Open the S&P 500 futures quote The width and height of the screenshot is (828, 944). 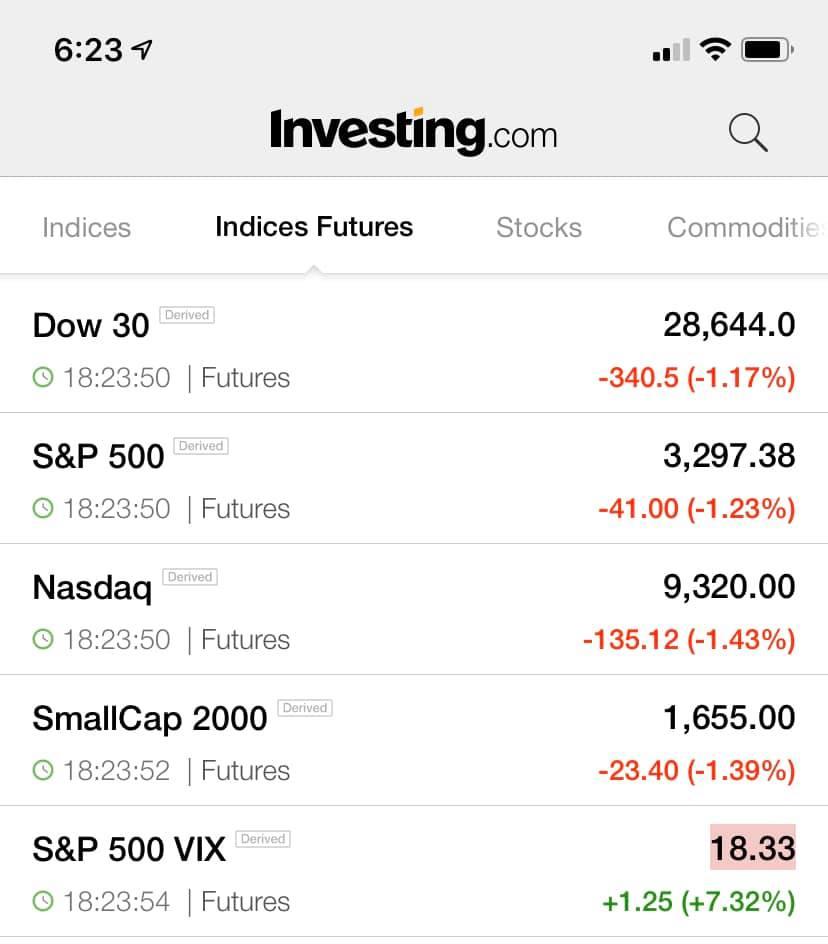[x=400, y=479]
